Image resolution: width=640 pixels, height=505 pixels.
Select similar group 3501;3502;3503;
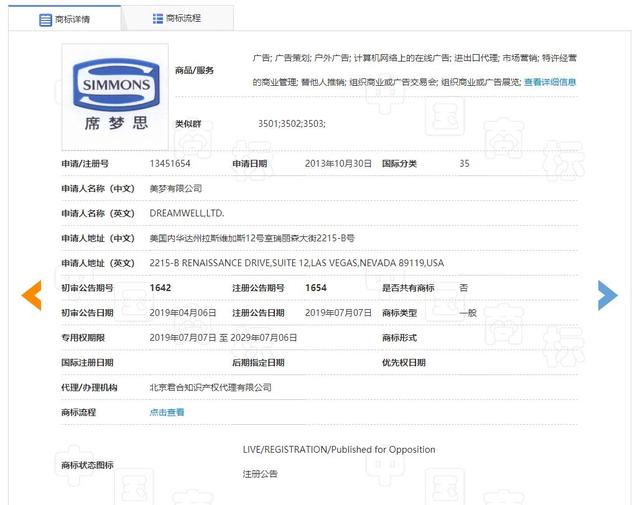click(292, 124)
